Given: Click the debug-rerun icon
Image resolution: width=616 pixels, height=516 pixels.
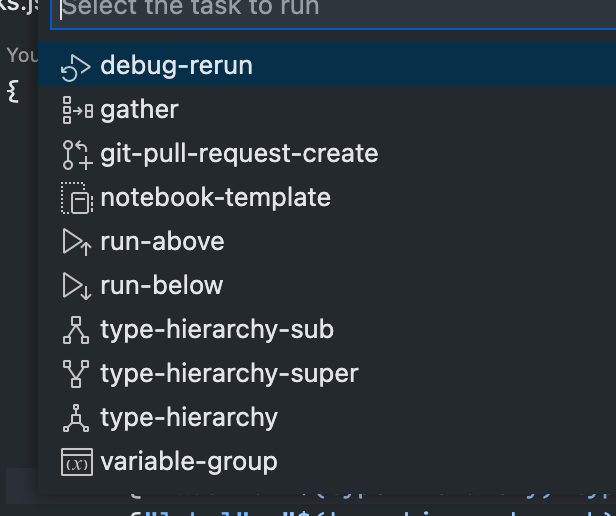Looking at the screenshot, I should 76,67.
